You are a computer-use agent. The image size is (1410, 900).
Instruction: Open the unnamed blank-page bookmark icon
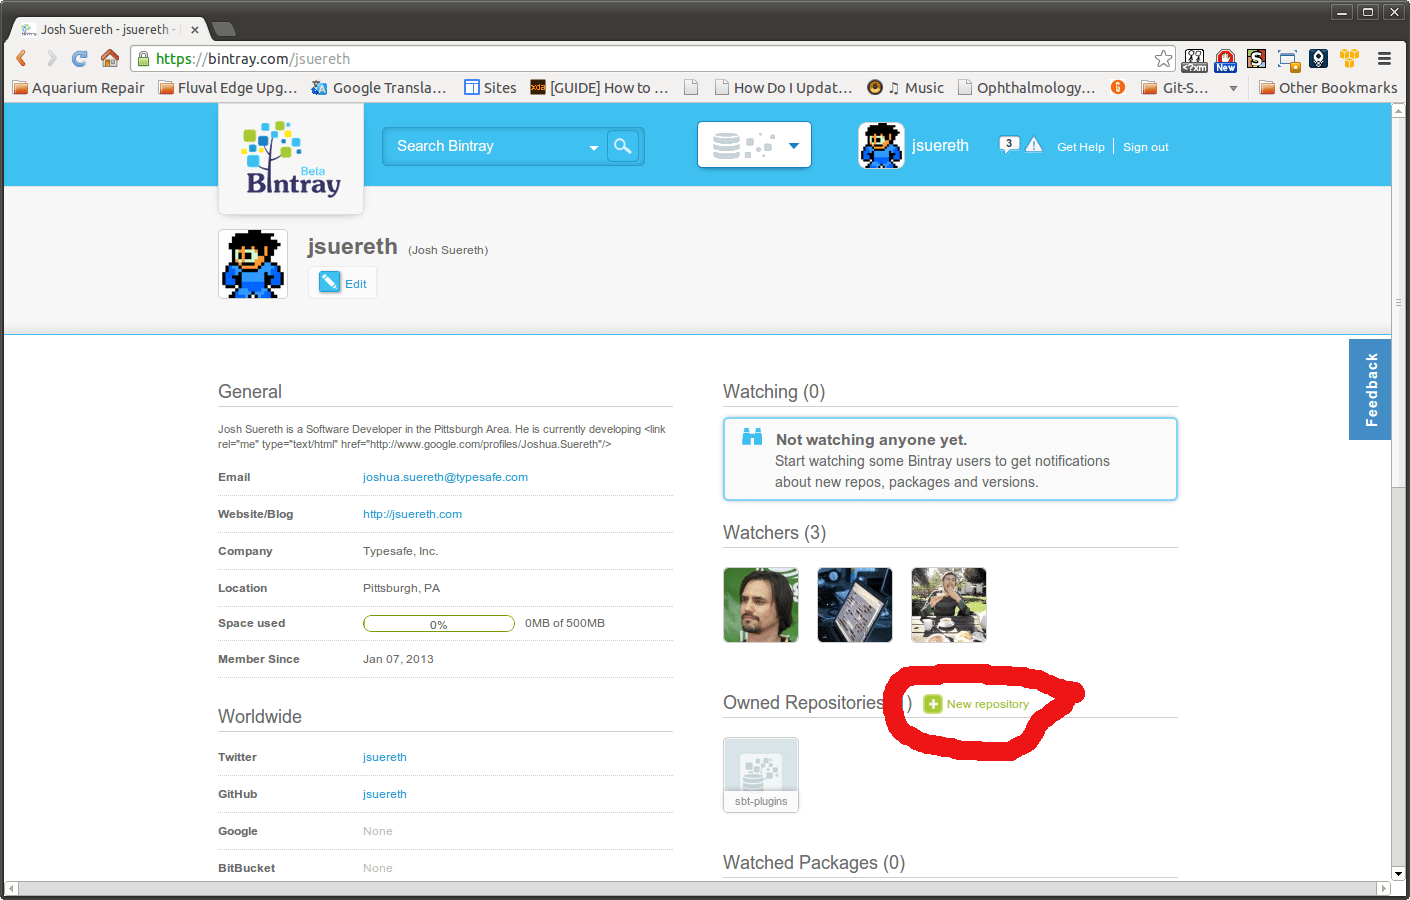(691, 87)
